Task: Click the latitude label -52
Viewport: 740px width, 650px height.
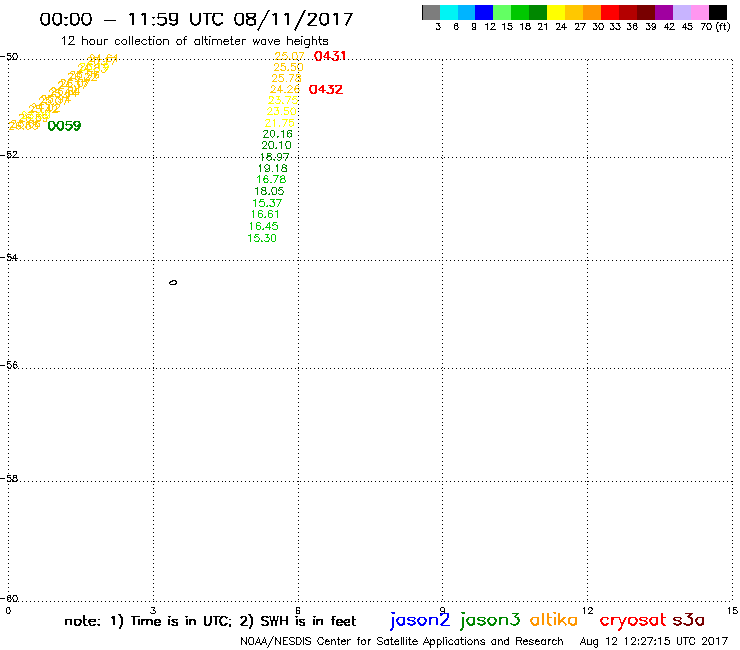Action: 9,155
